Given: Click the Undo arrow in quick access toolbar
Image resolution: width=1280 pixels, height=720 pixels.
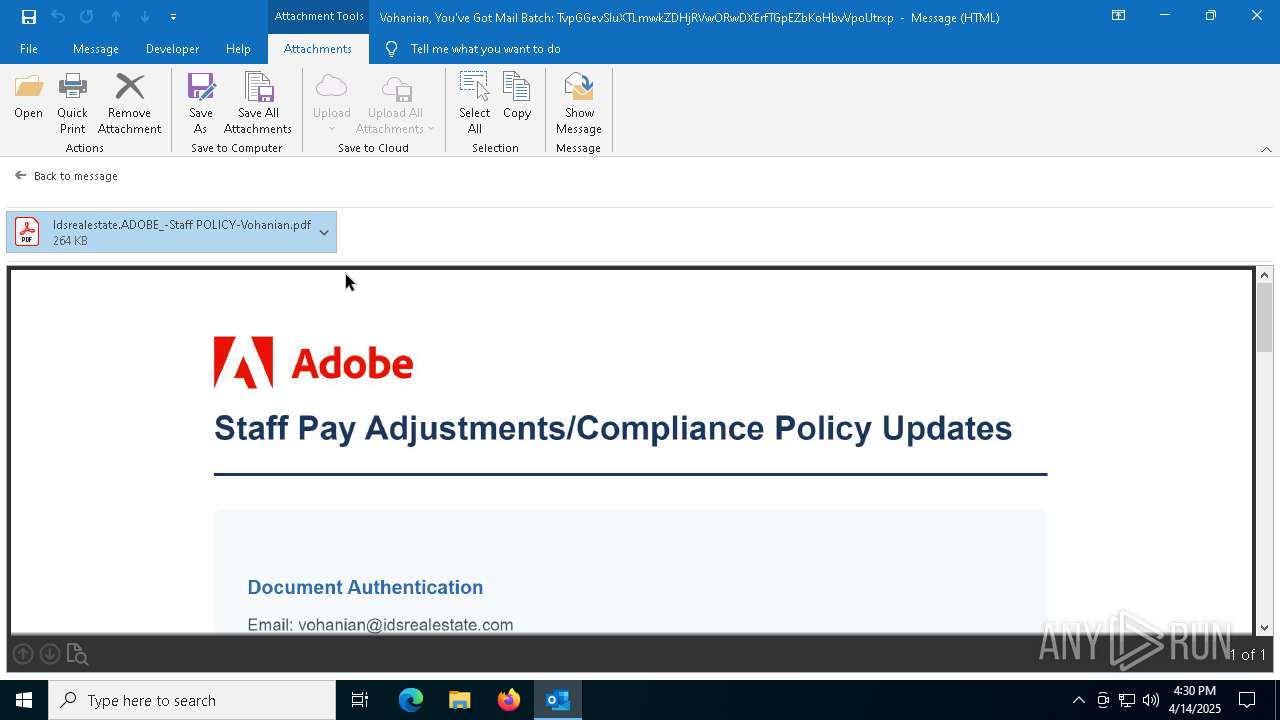Looking at the screenshot, I should 58,16.
